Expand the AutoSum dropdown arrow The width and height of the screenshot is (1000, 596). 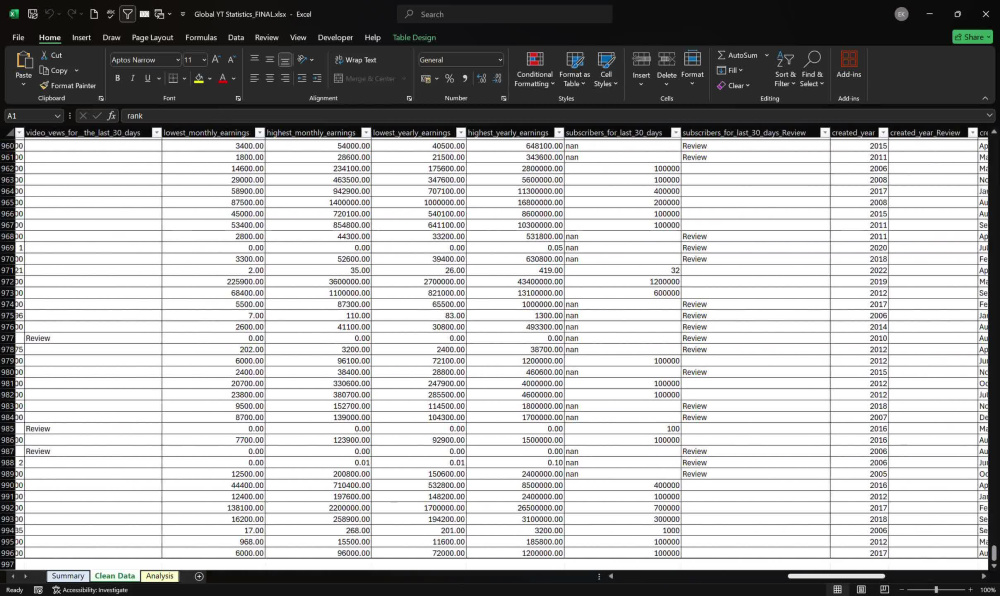coord(767,55)
